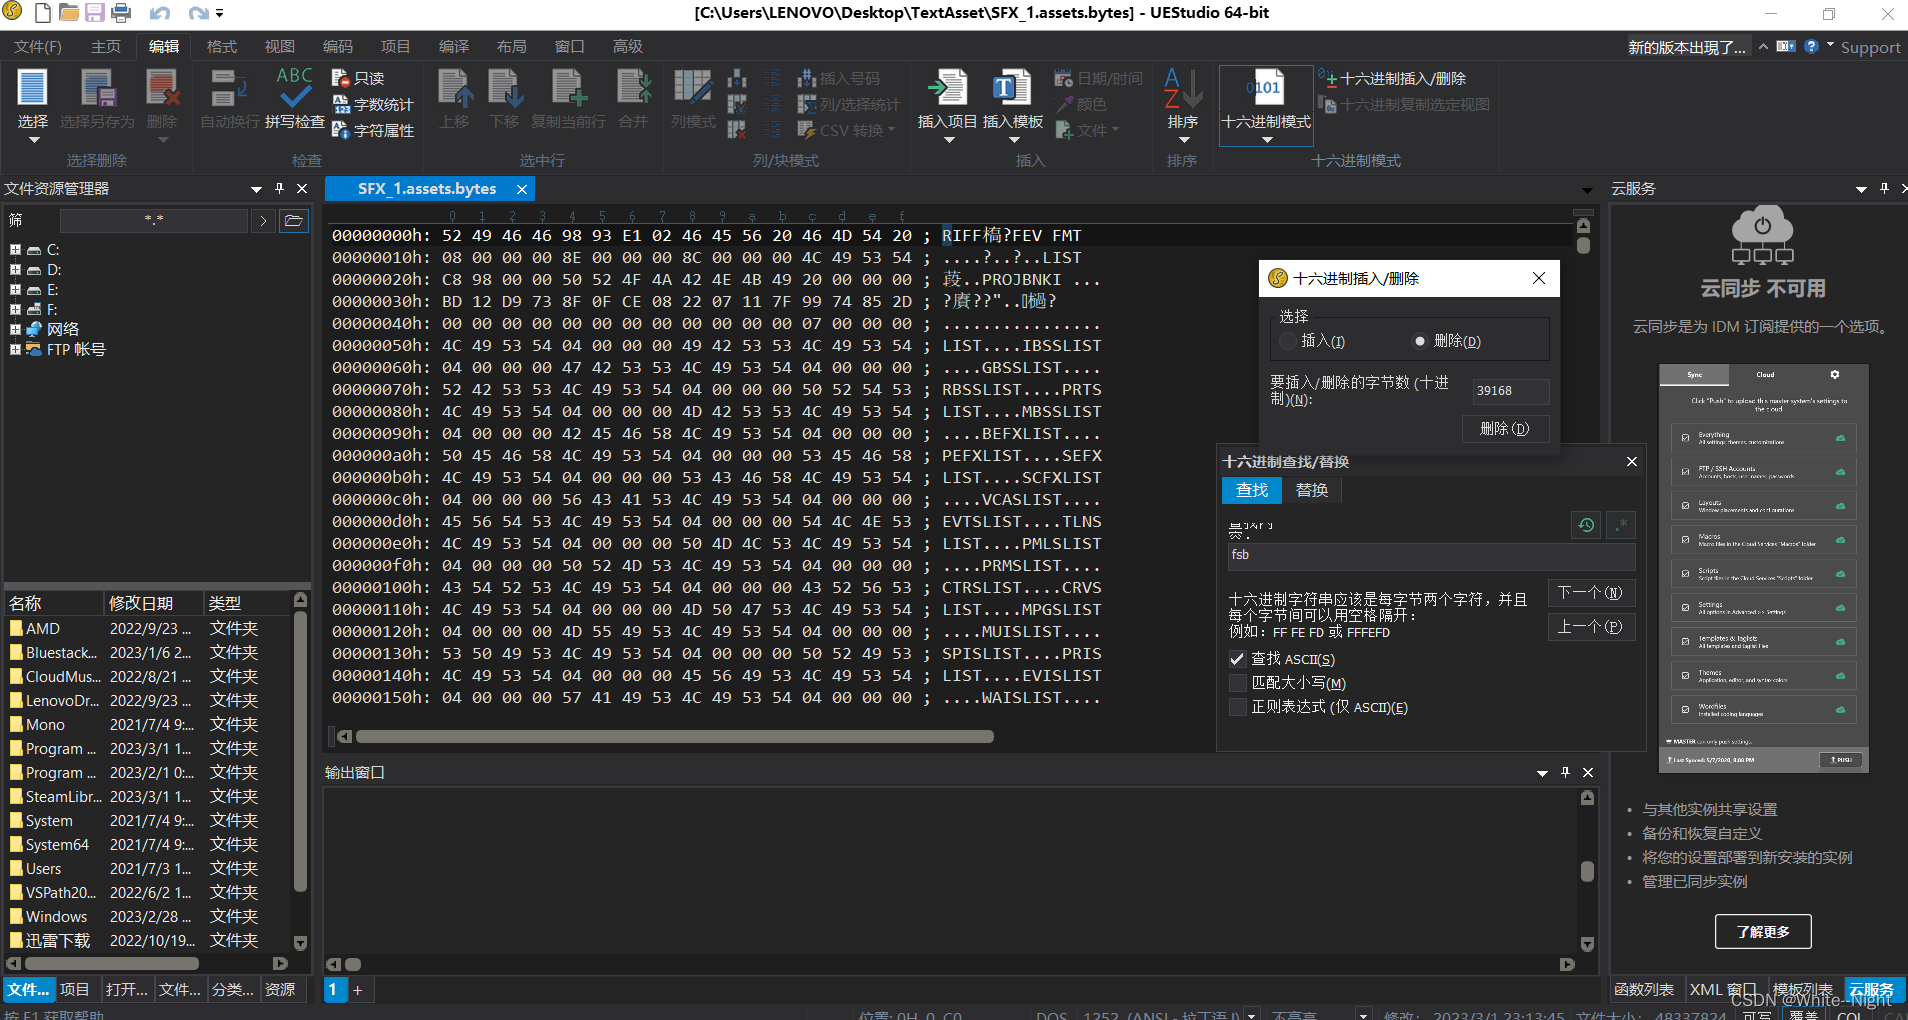Click the 删除(D) button in insert/delete dialog
Viewport: 1908px width, 1020px height.
tap(1505, 428)
